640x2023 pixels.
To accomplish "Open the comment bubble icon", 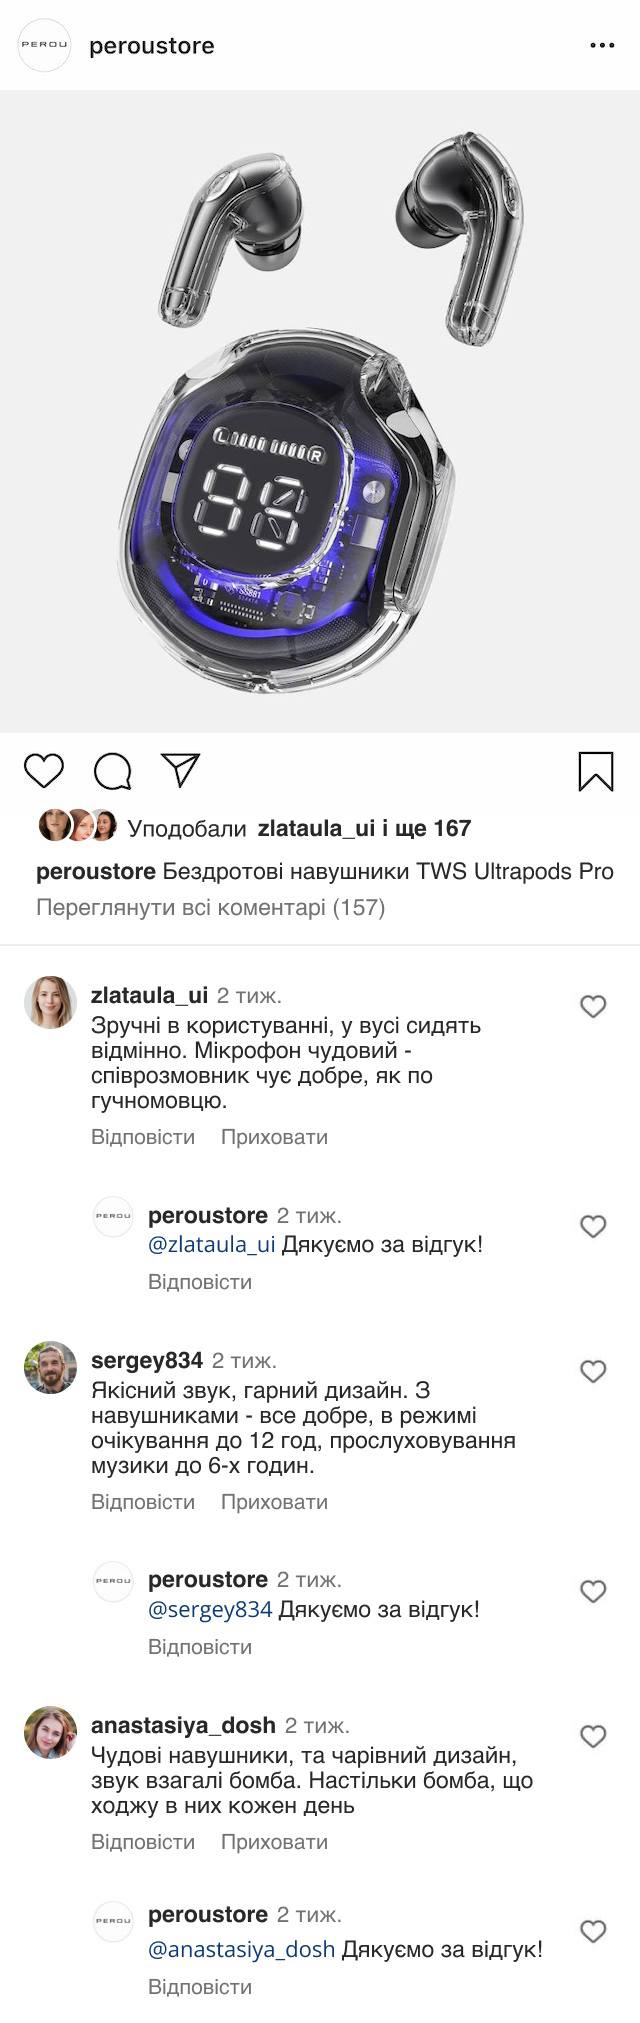I will click(112, 771).
